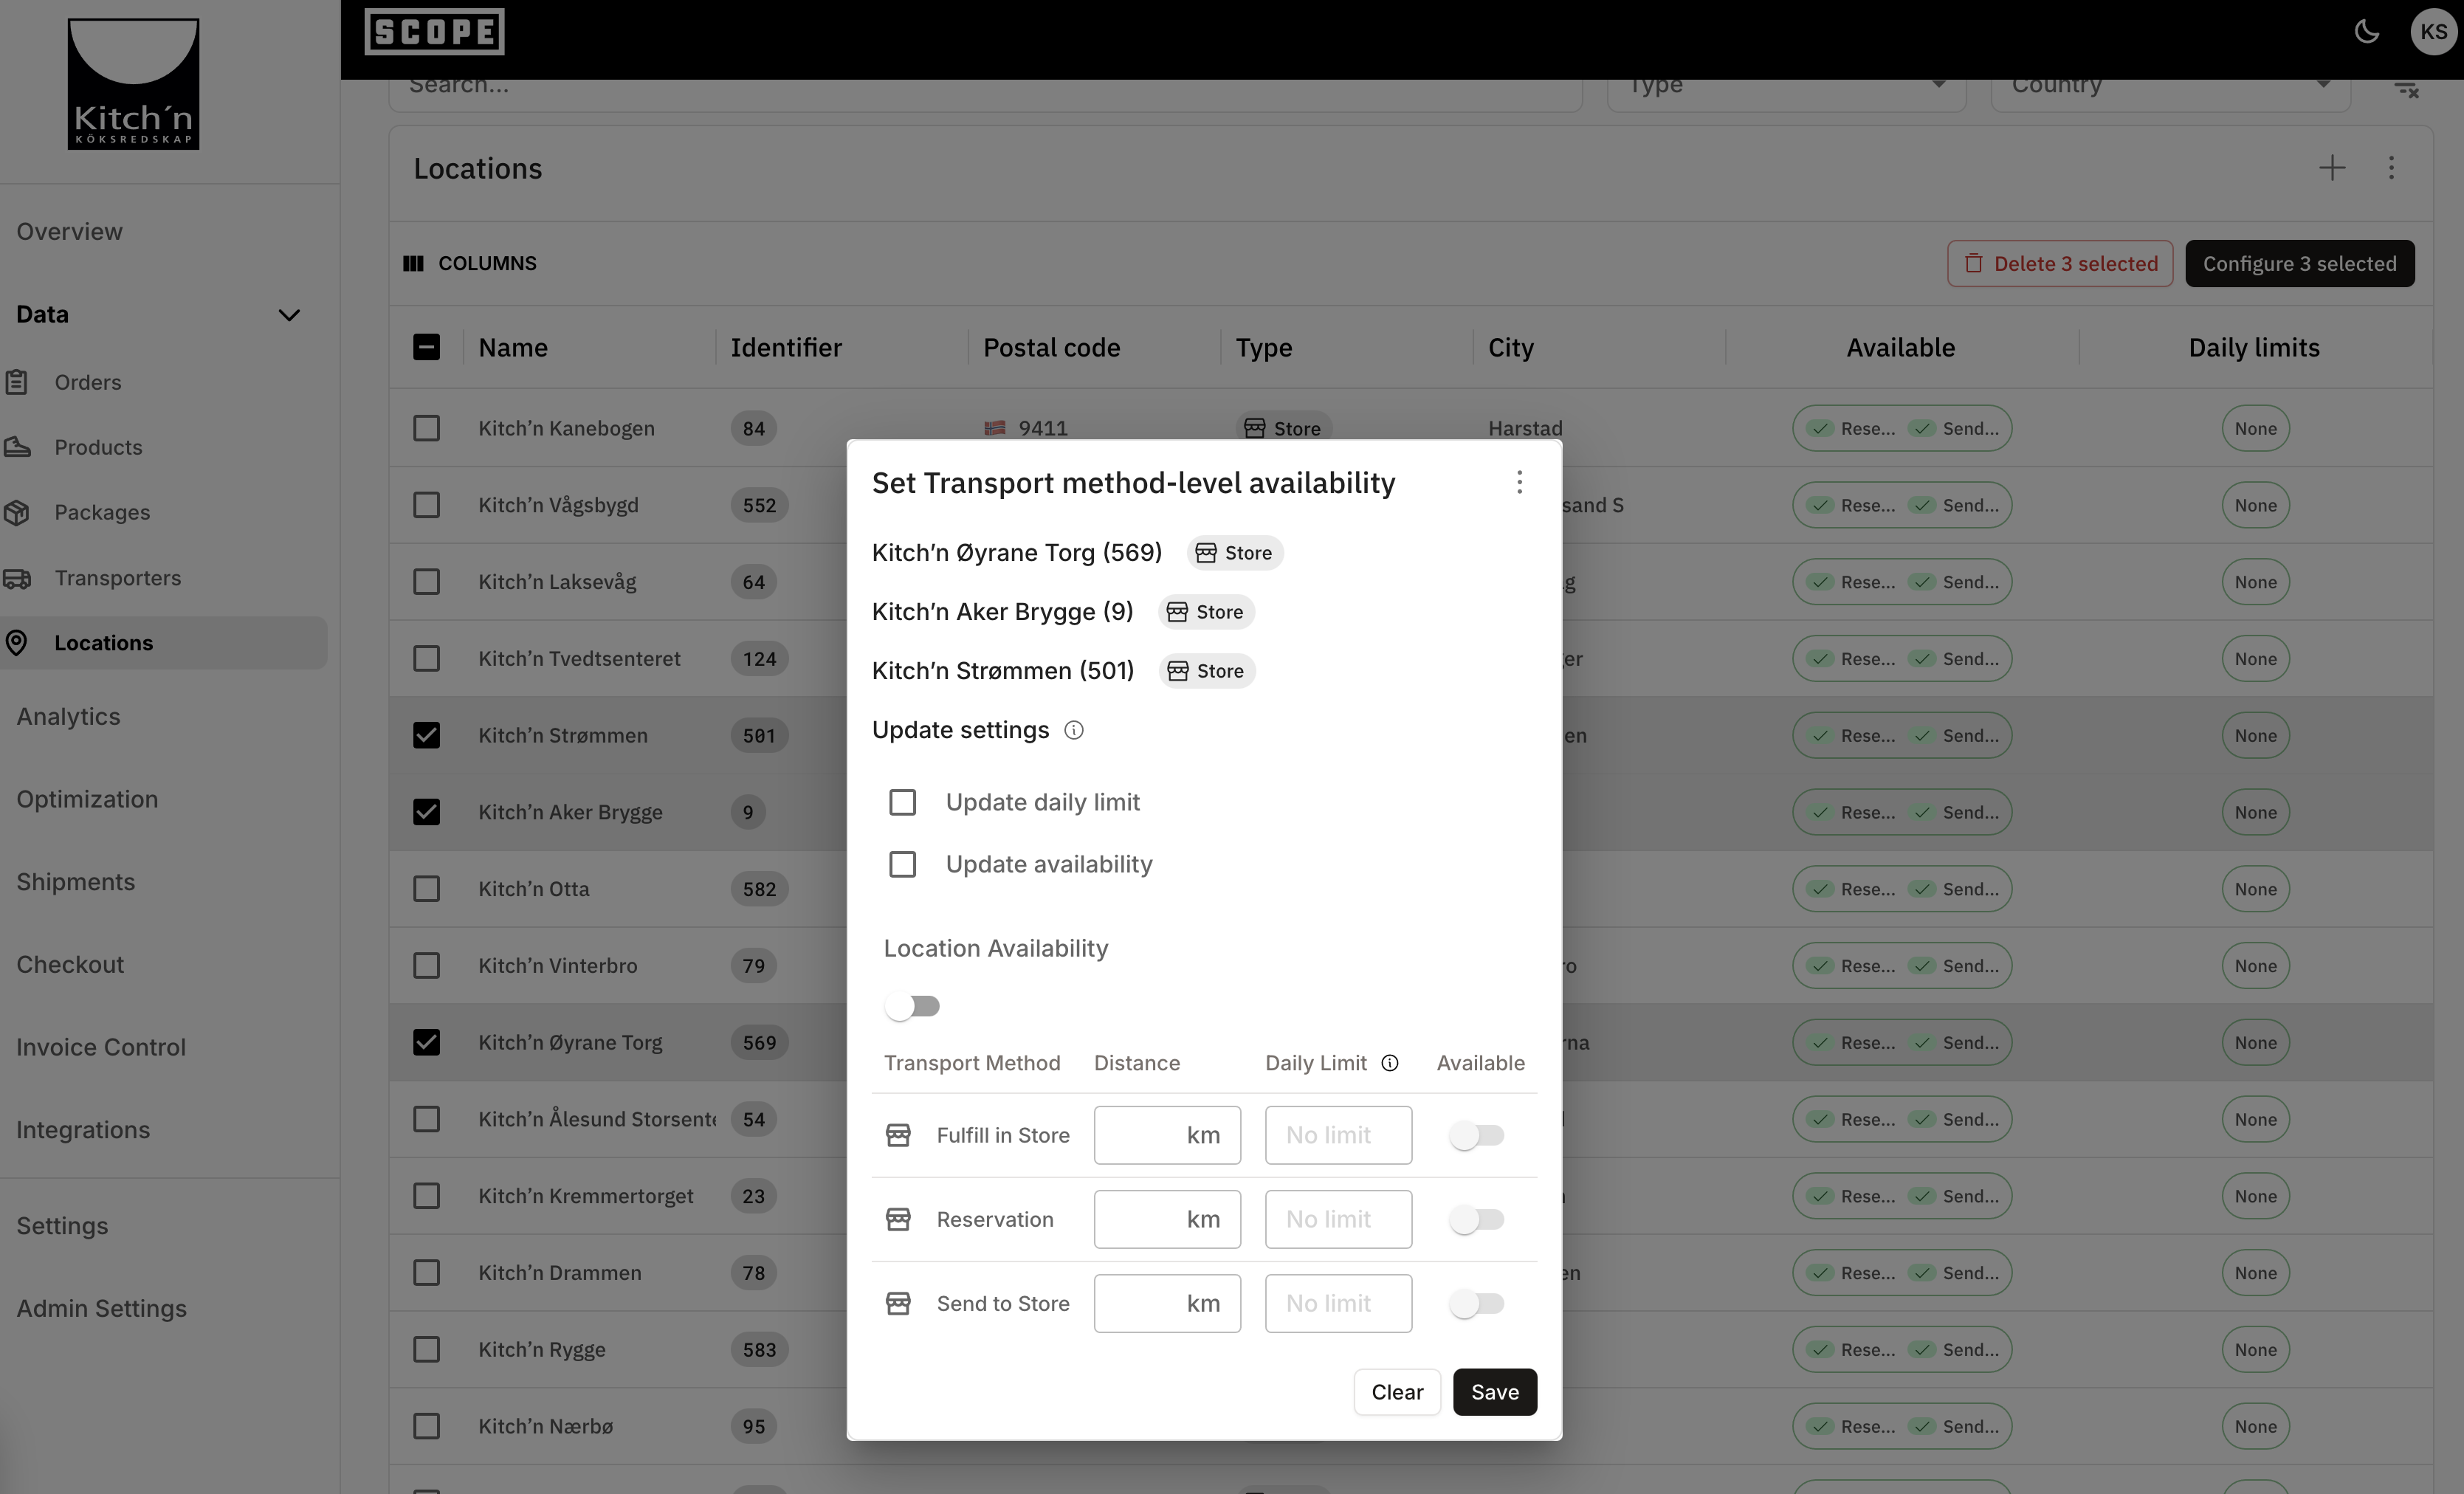The height and width of the screenshot is (1494, 2464).
Task: Toggle dark mode moon icon
Action: click(x=2366, y=31)
